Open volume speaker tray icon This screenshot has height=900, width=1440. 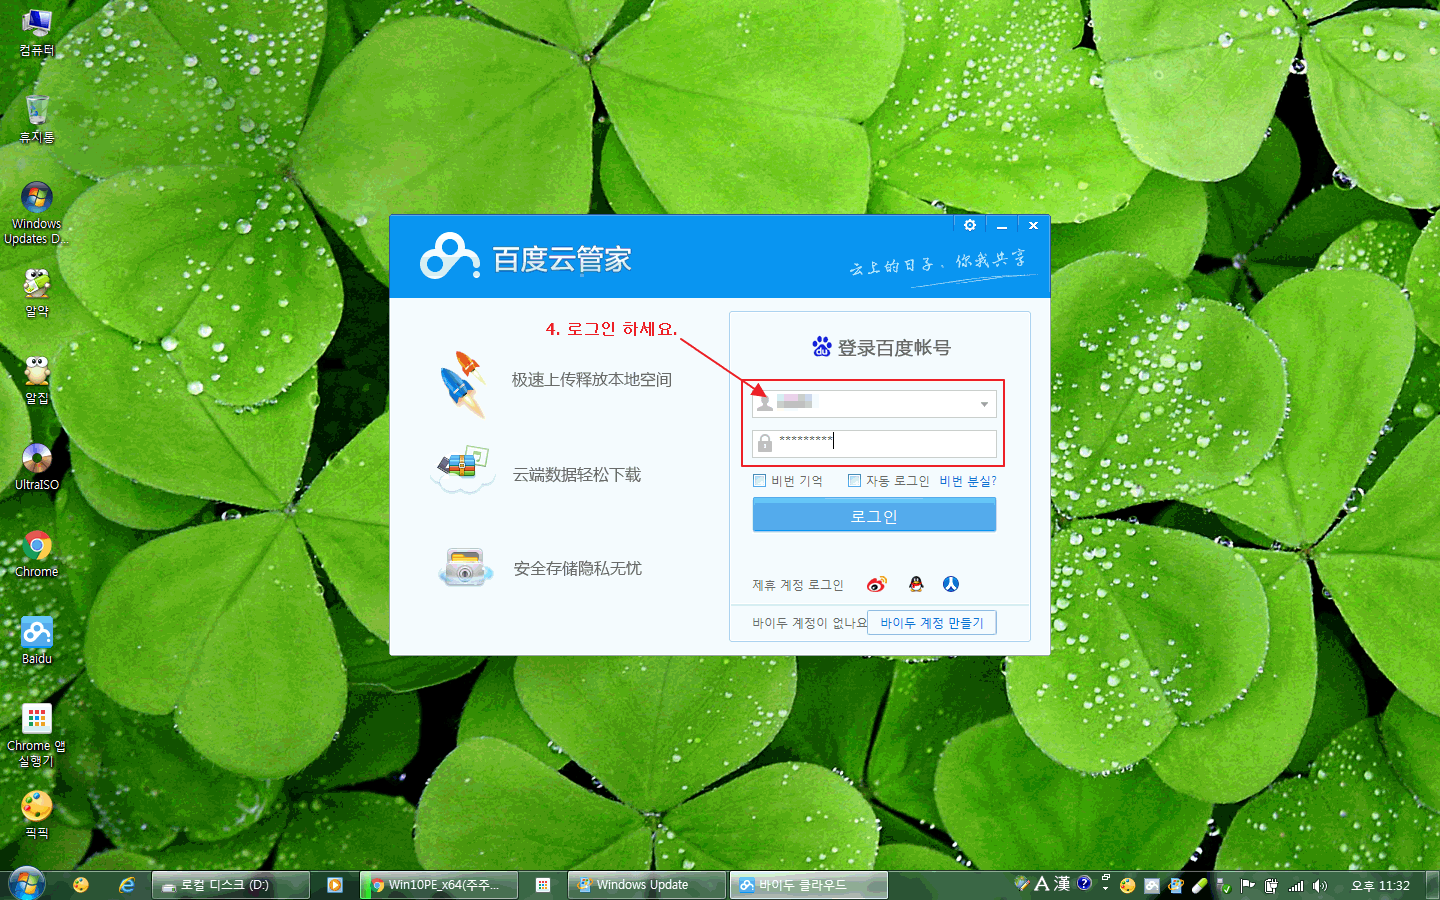(1320, 885)
